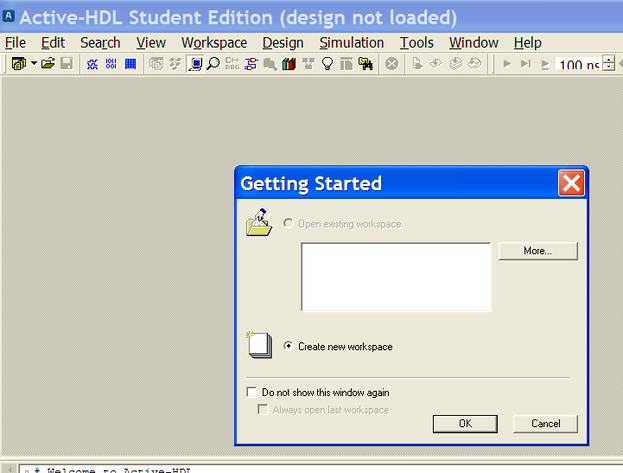This screenshot has width=623, height=473.
Task: Click the save floppy disk icon
Action: 66,64
